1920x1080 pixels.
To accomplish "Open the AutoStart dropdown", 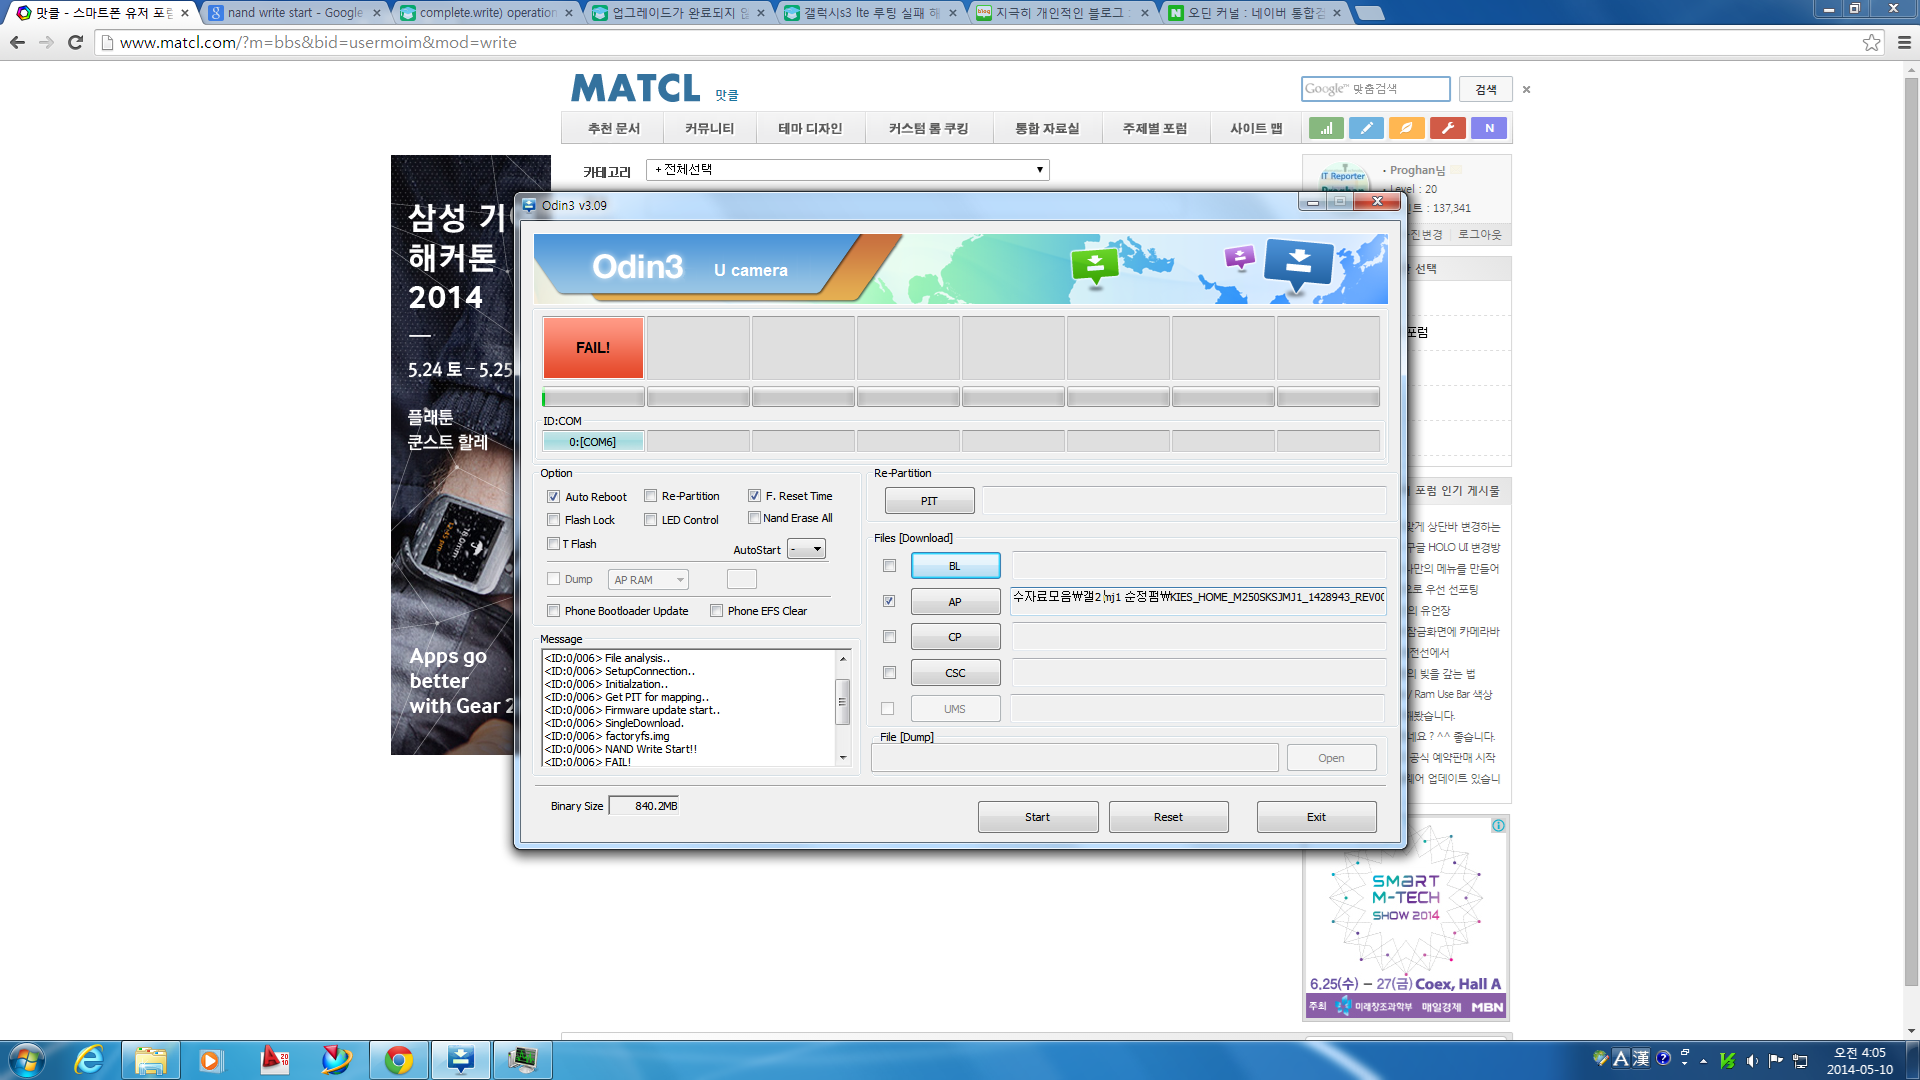I will pyautogui.click(x=806, y=549).
